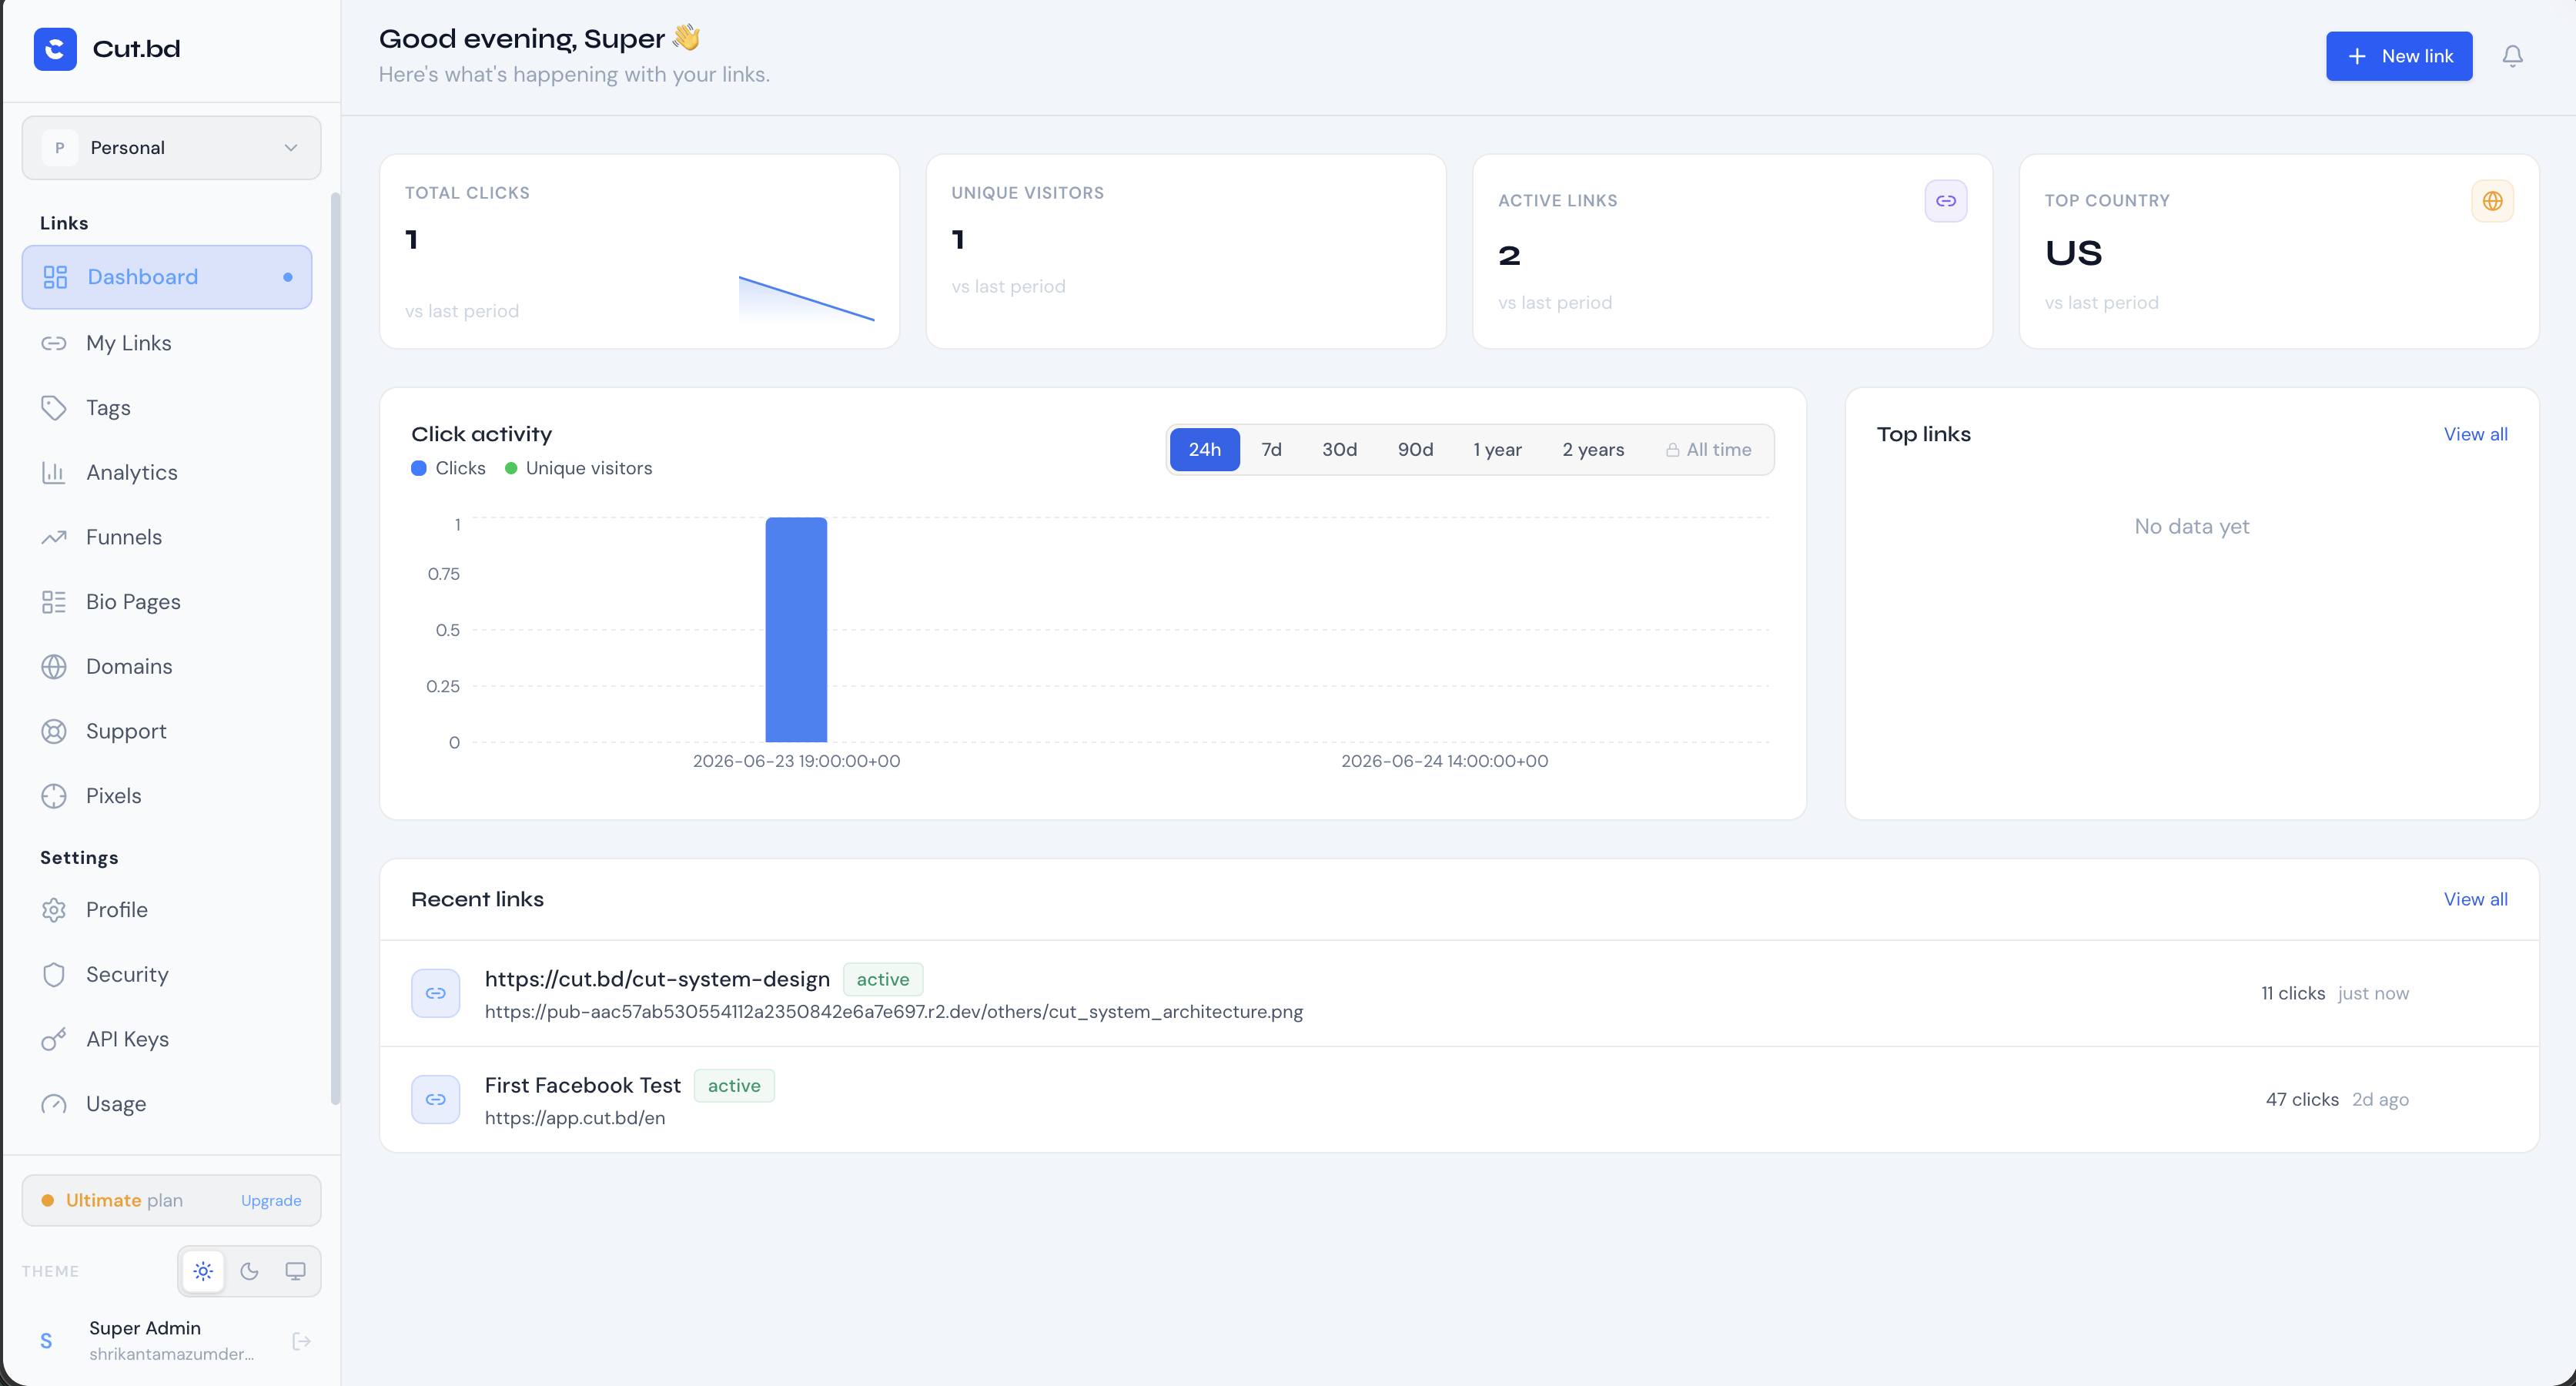Screen dimensions: 2576x1386
Task: Click the Active Links card link icon
Action: tap(1946, 201)
